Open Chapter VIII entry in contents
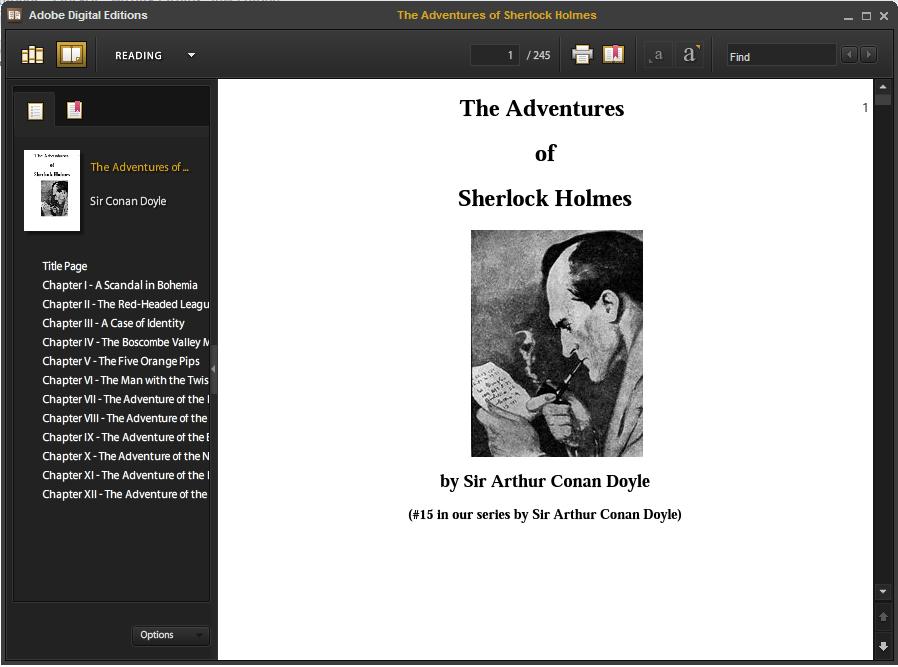The image size is (898, 667). [125, 418]
